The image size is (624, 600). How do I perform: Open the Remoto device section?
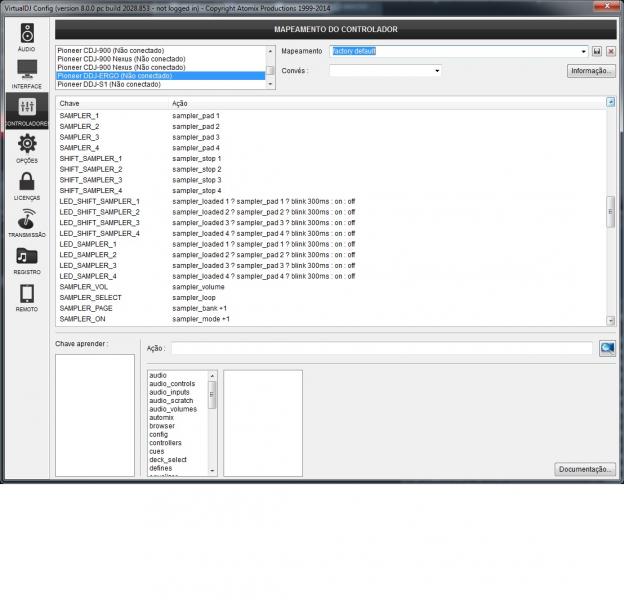(x=27, y=296)
